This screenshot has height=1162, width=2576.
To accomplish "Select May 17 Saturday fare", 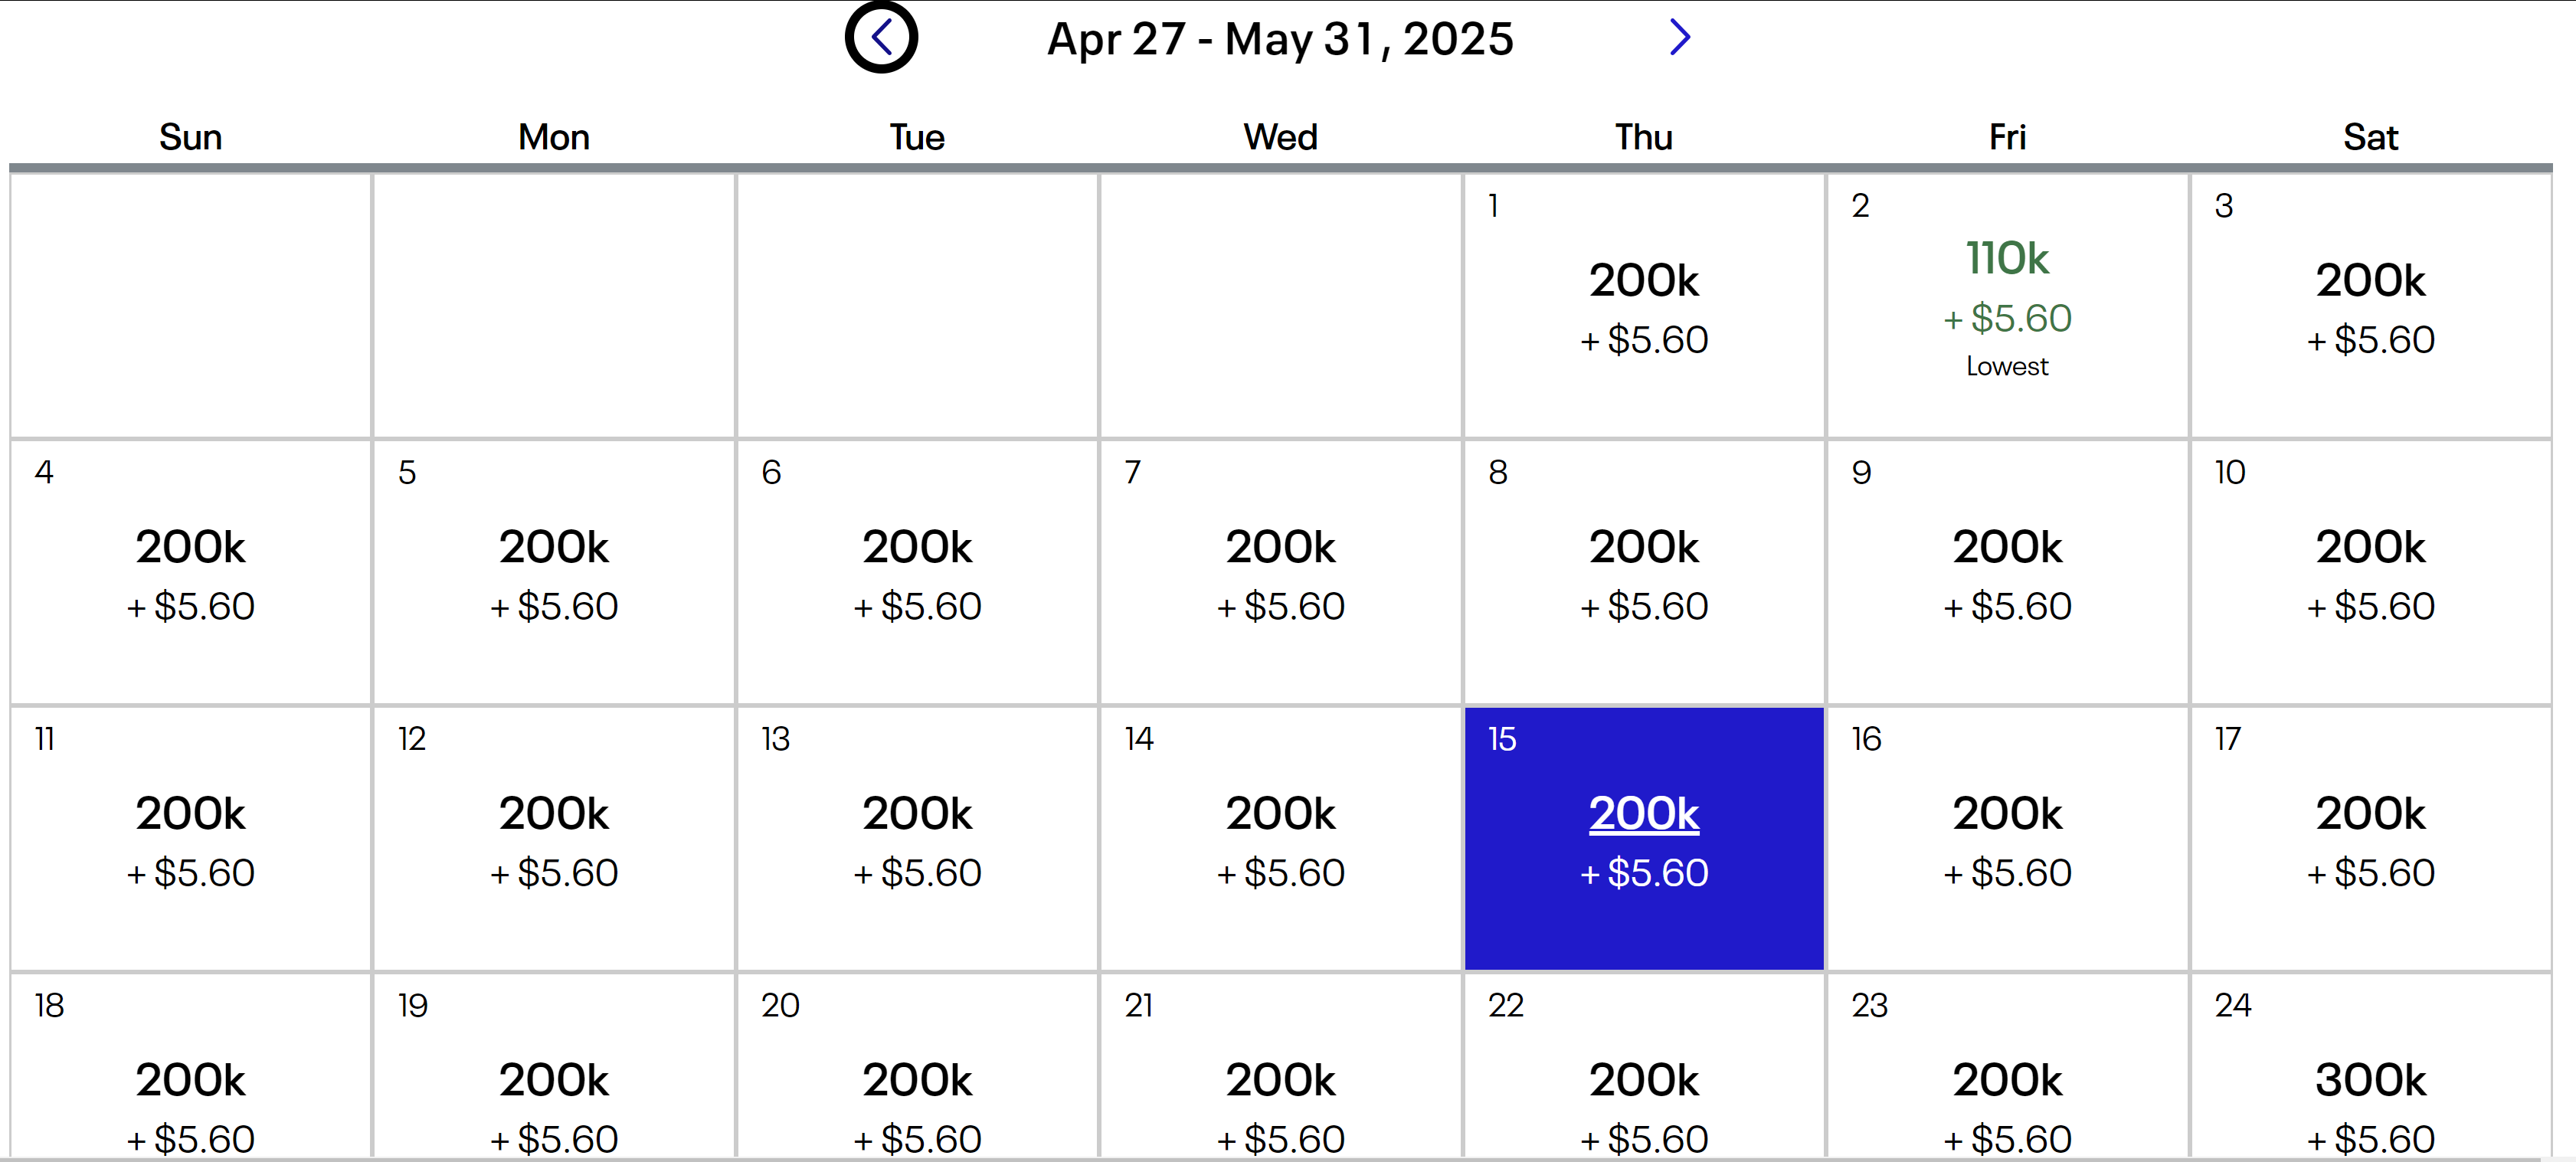I will [x=2370, y=838].
